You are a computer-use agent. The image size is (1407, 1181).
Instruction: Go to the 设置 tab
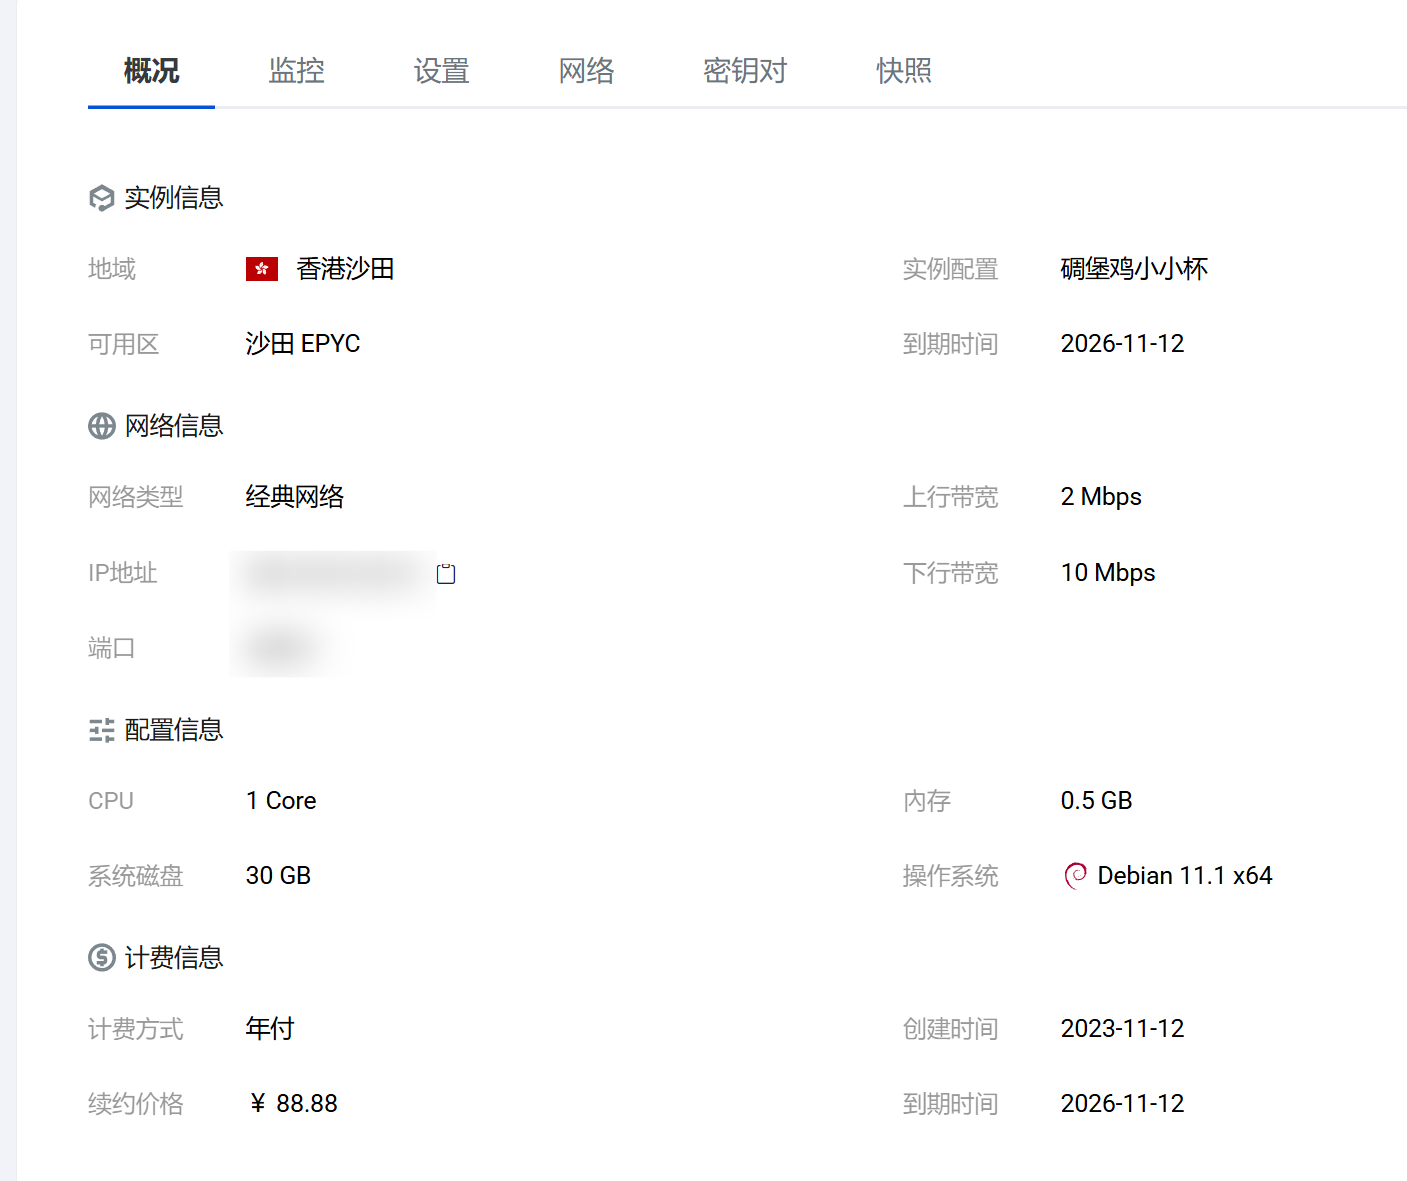point(441,71)
